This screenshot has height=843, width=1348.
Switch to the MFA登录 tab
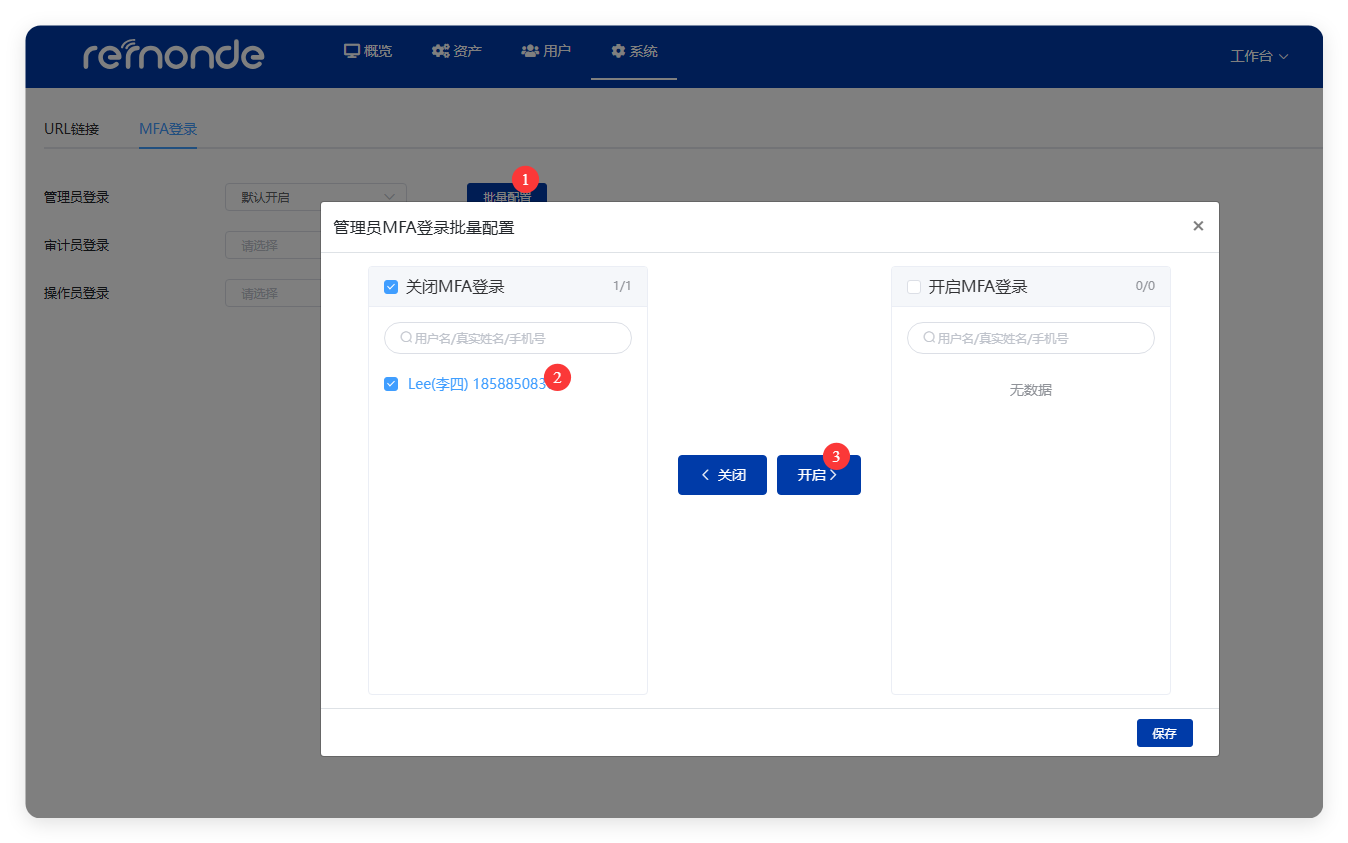[x=167, y=128]
